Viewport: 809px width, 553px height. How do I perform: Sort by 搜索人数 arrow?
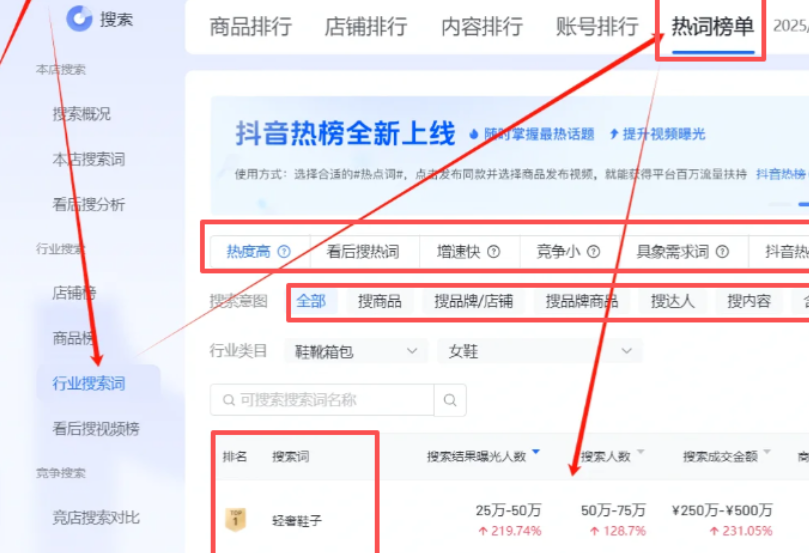[640, 452]
